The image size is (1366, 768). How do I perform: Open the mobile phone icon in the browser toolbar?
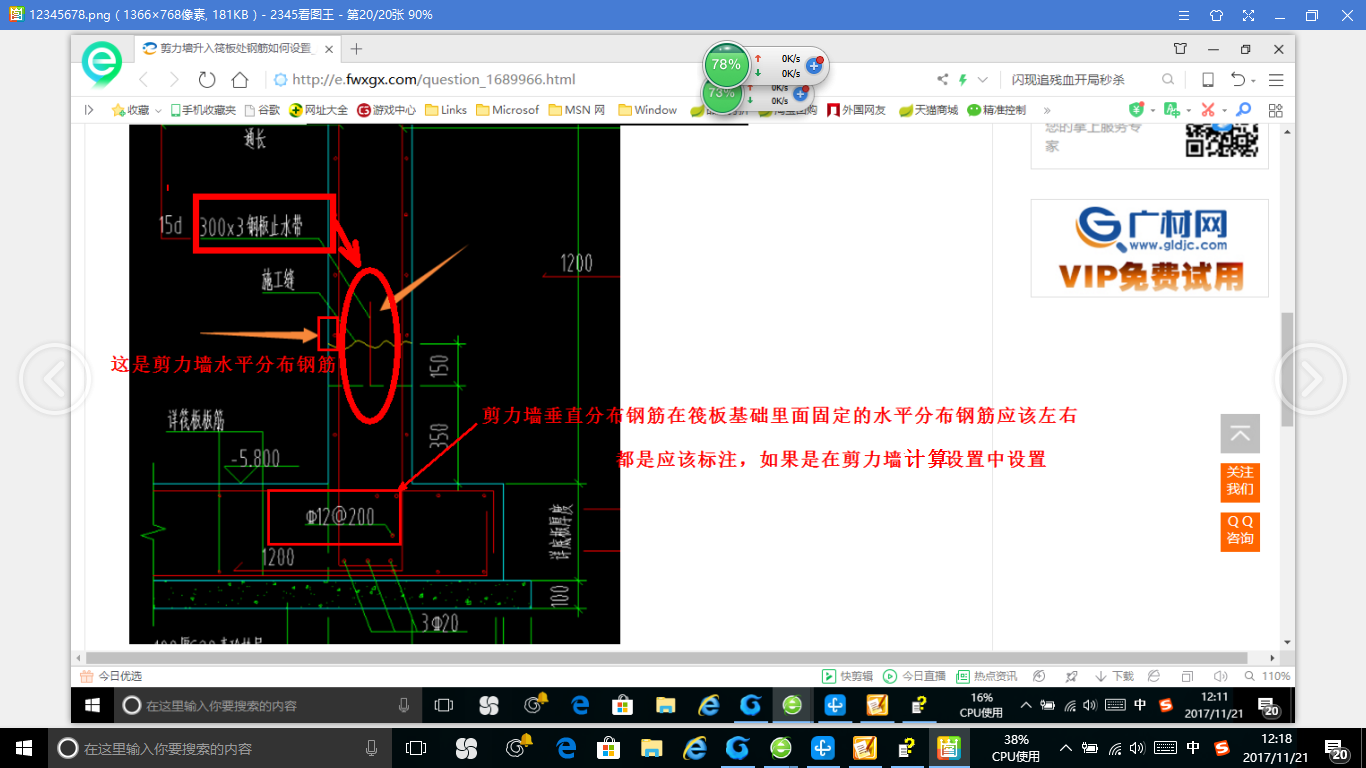(x=1207, y=79)
